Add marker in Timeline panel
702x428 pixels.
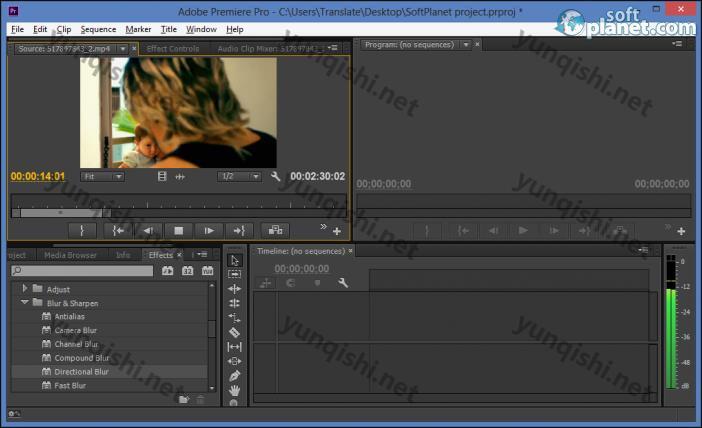(x=317, y=283)
